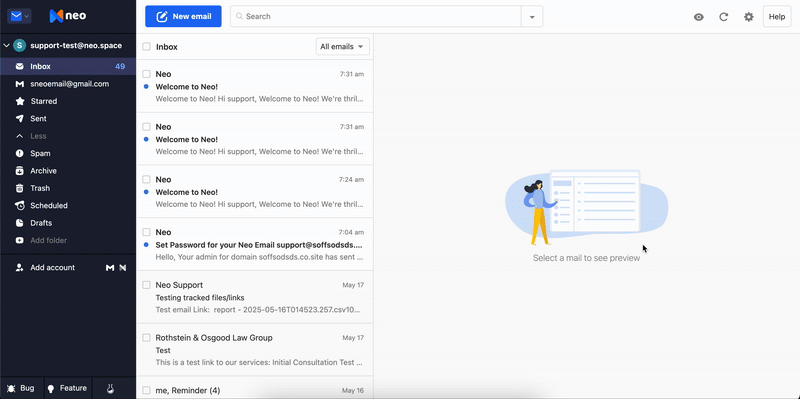Open the me, Reminder (4) thread
The width and height of the screenshot is (800, 399).
point(255,388)
